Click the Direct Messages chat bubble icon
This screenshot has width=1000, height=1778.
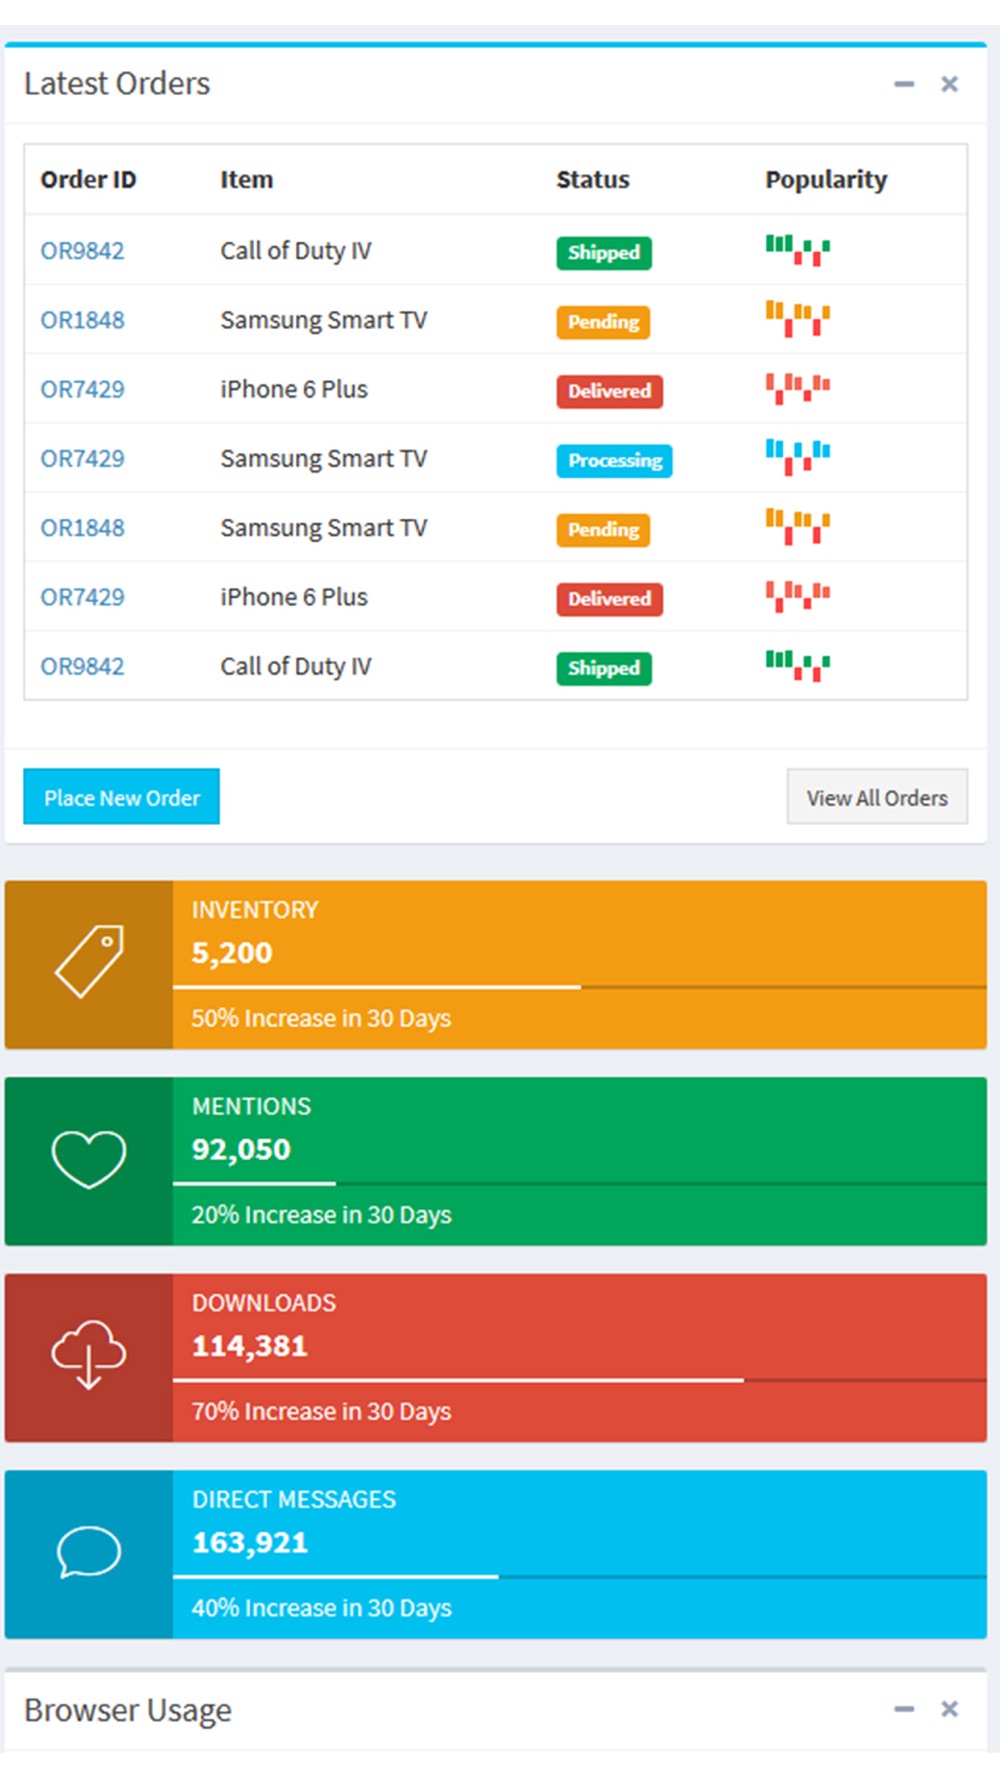(89, 1552)
